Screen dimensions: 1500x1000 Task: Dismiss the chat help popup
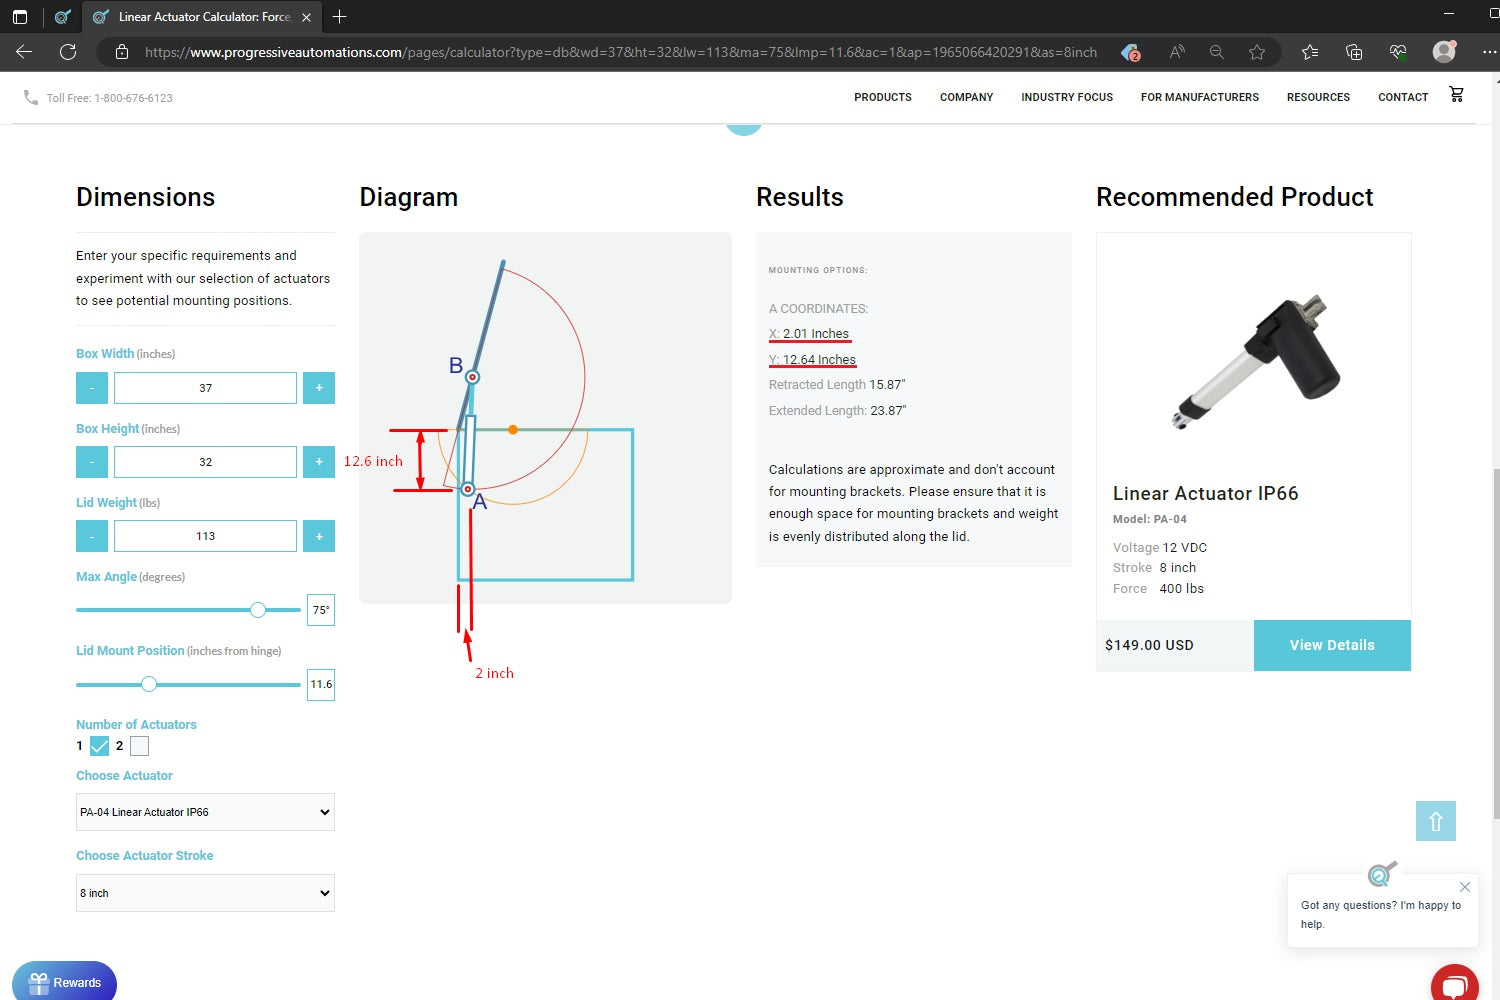(1464, 887)
